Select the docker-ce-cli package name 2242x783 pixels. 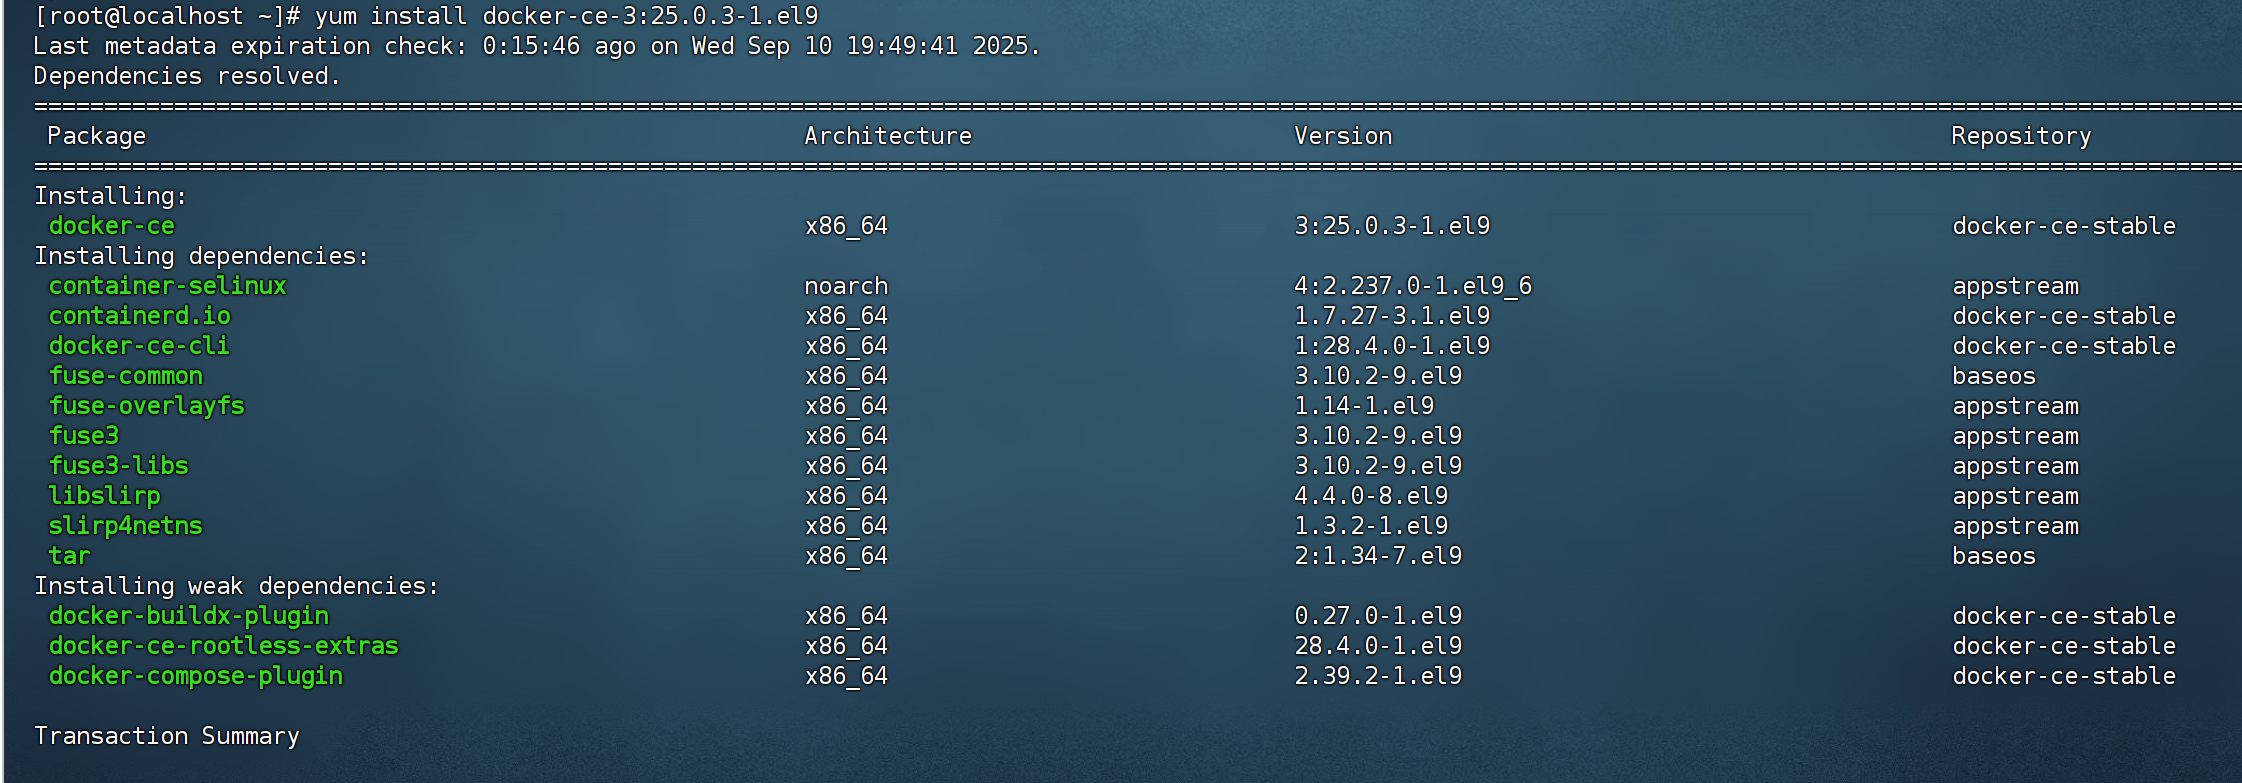pyautogui.click(x=139, y=346)
